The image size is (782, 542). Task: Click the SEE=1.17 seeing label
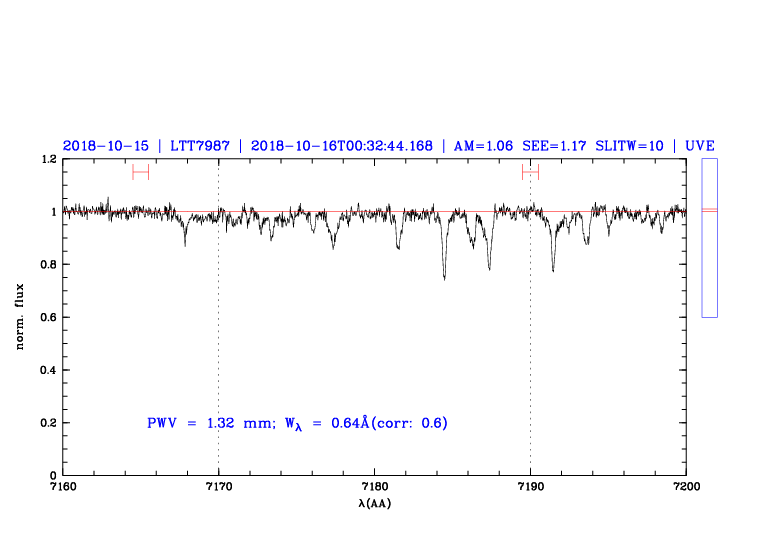coord(555,146)
